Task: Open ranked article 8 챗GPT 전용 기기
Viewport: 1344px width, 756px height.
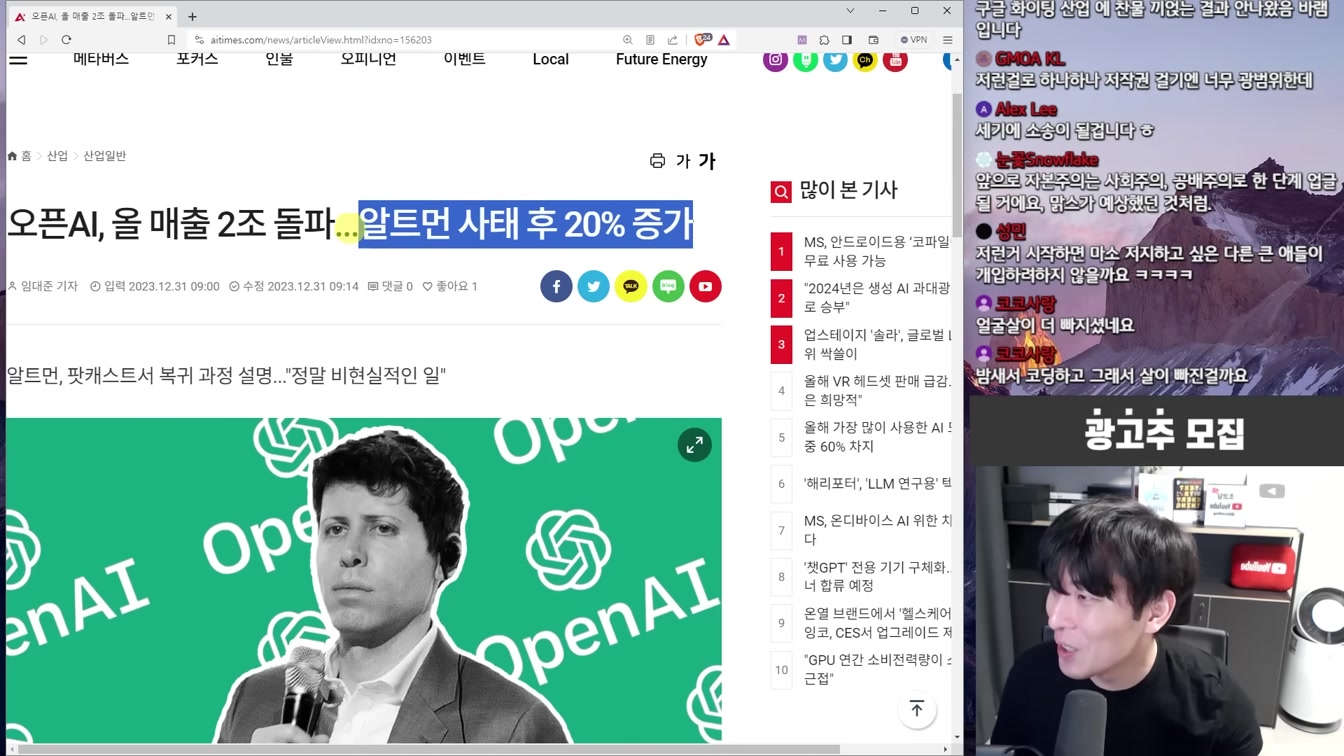Action: [877, 576]
